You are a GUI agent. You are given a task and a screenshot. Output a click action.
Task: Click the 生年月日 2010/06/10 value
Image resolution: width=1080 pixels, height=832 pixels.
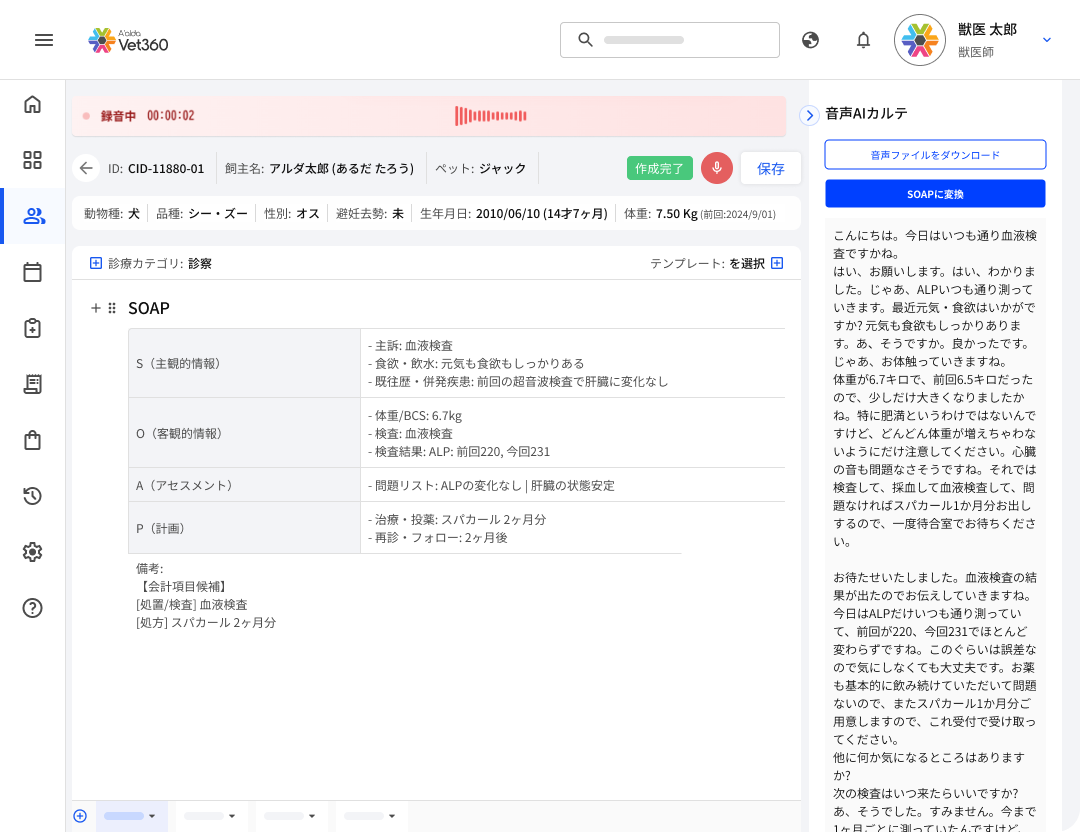(541, 214)
